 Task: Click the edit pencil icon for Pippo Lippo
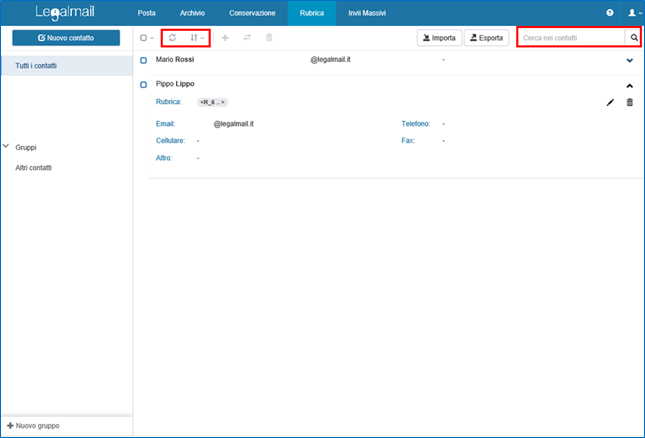[610, 102]
